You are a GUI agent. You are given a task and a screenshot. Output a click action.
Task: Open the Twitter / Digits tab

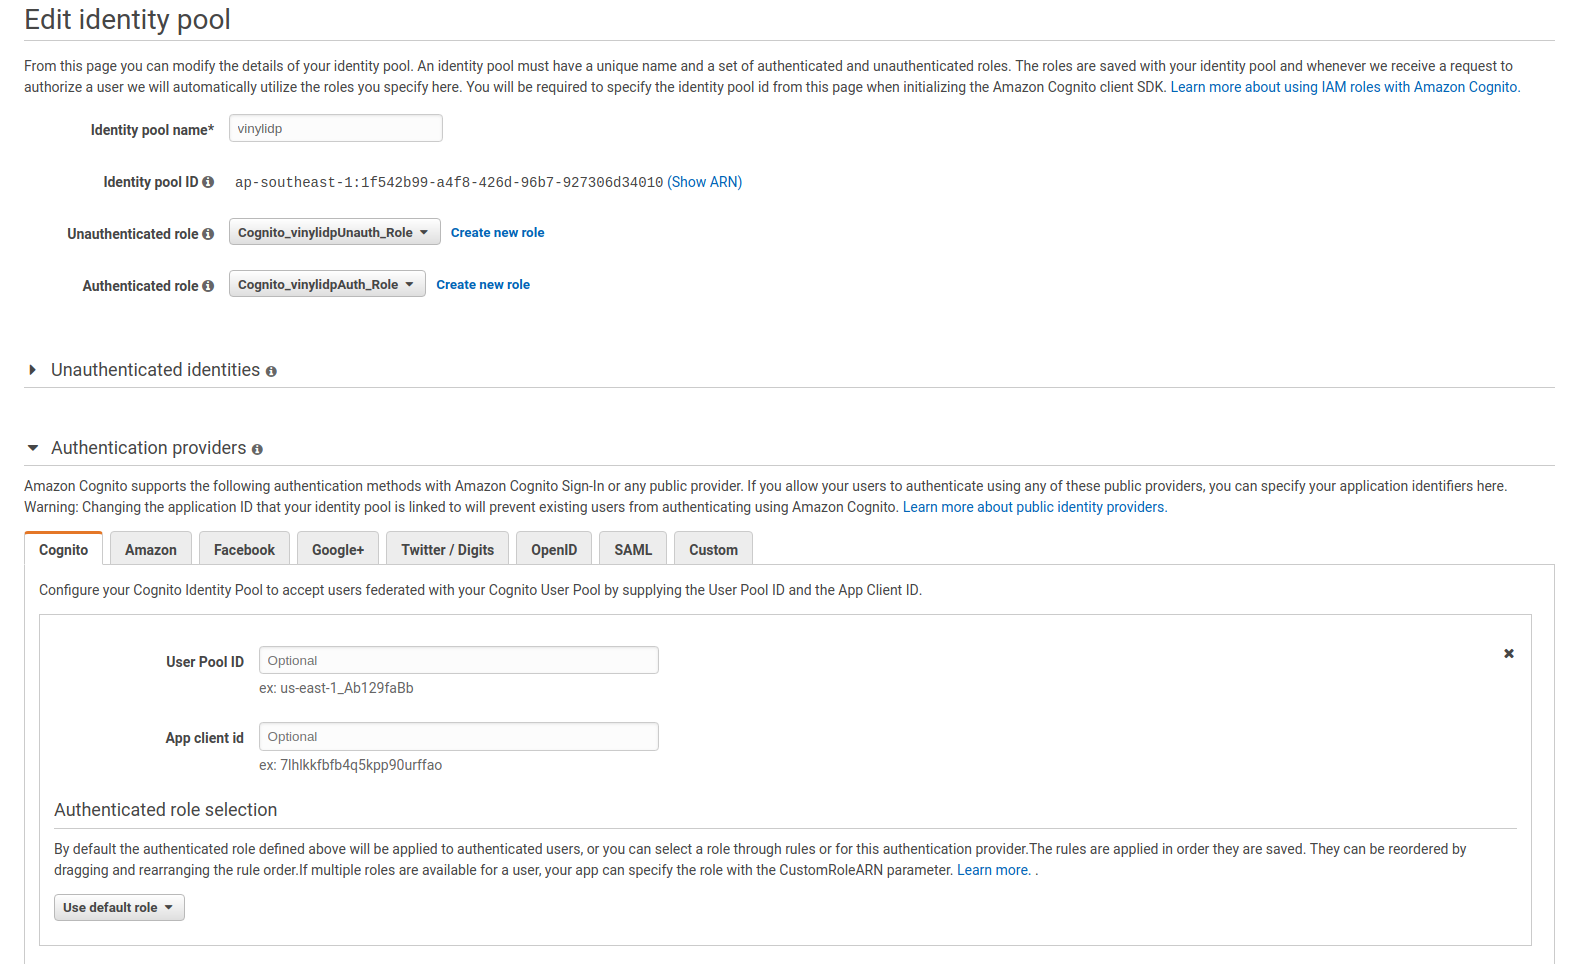coord(448,549)
